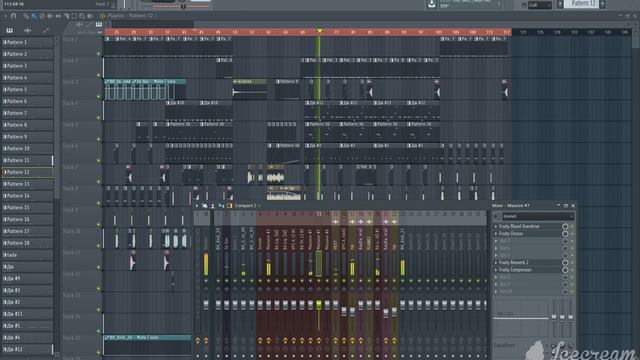Expand the Fruity Compressor slot arrow
Image resolution: width=640 pixels, height=360 pixels.
pyautogui.click(x=496, y=270)
